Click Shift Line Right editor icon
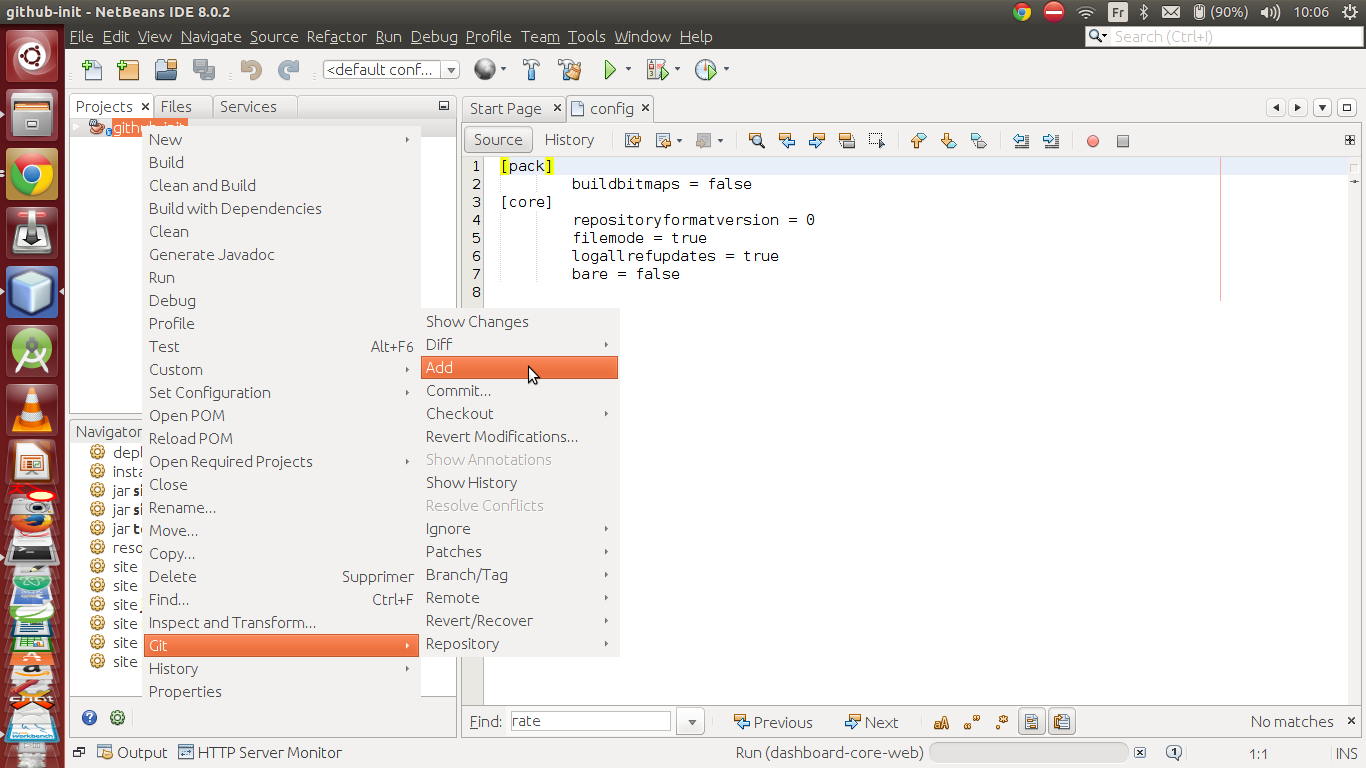Screen dimensions: 1366x768 (1051, 141)
